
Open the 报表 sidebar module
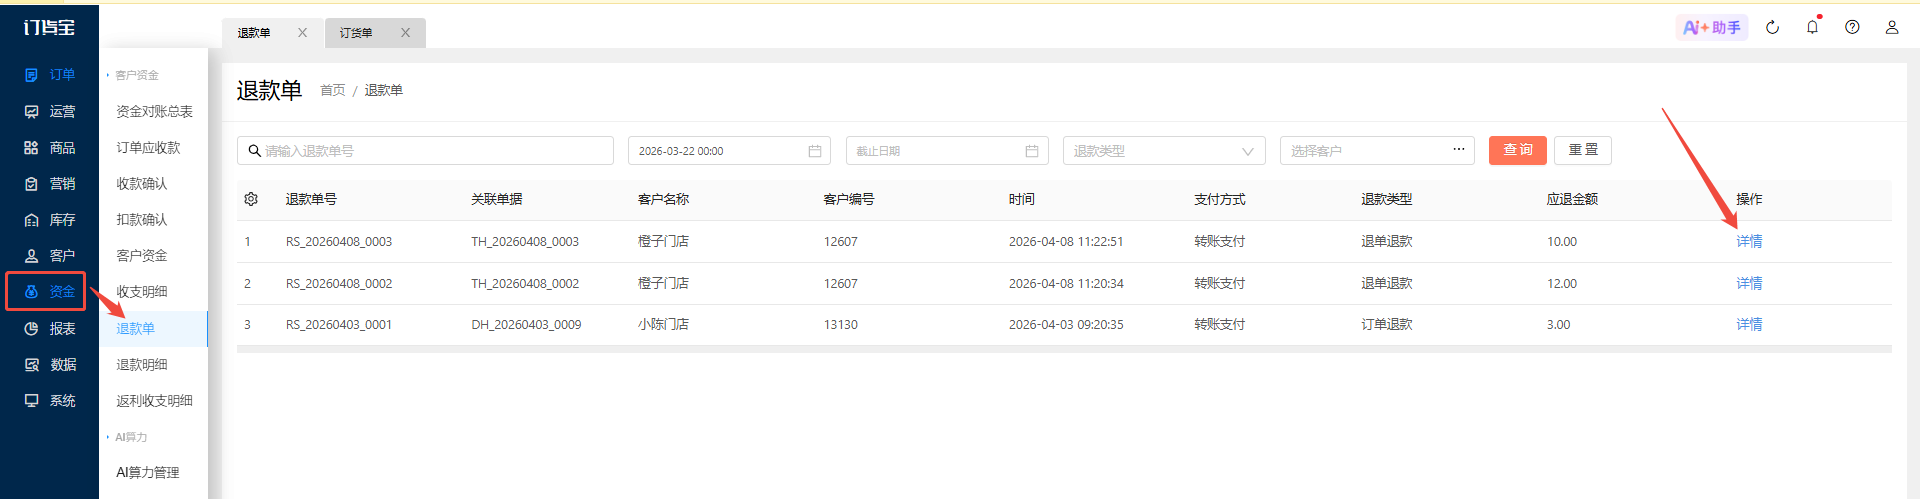coord(50,328)
